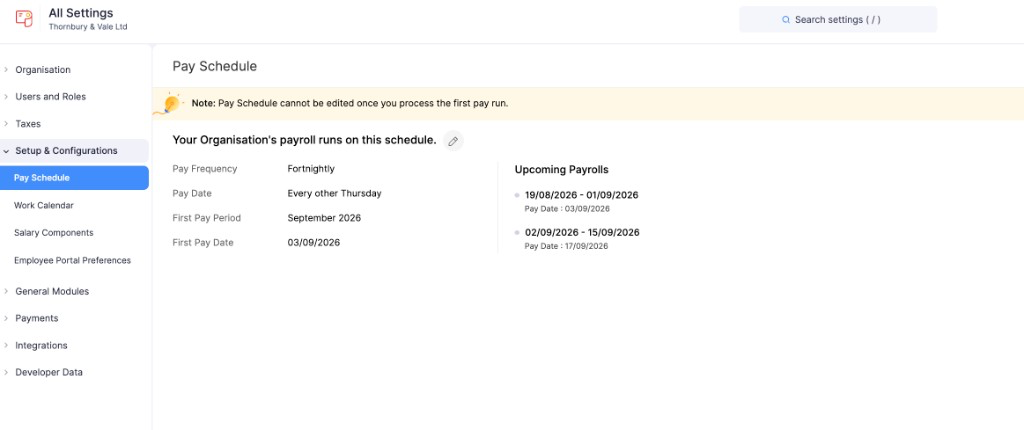Click the Upcoming Payrolls heading
The image size is (1024, 430).
[x=562, y=169]
